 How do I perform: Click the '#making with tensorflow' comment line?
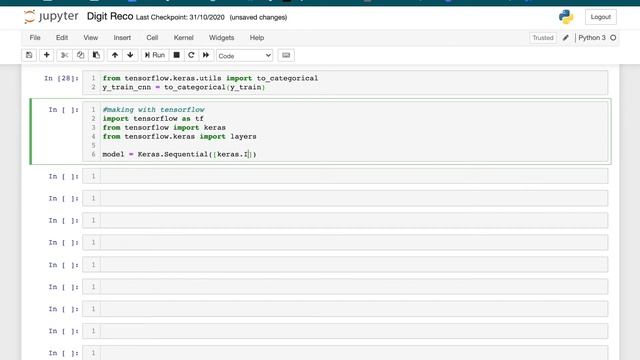pos(153,109)
